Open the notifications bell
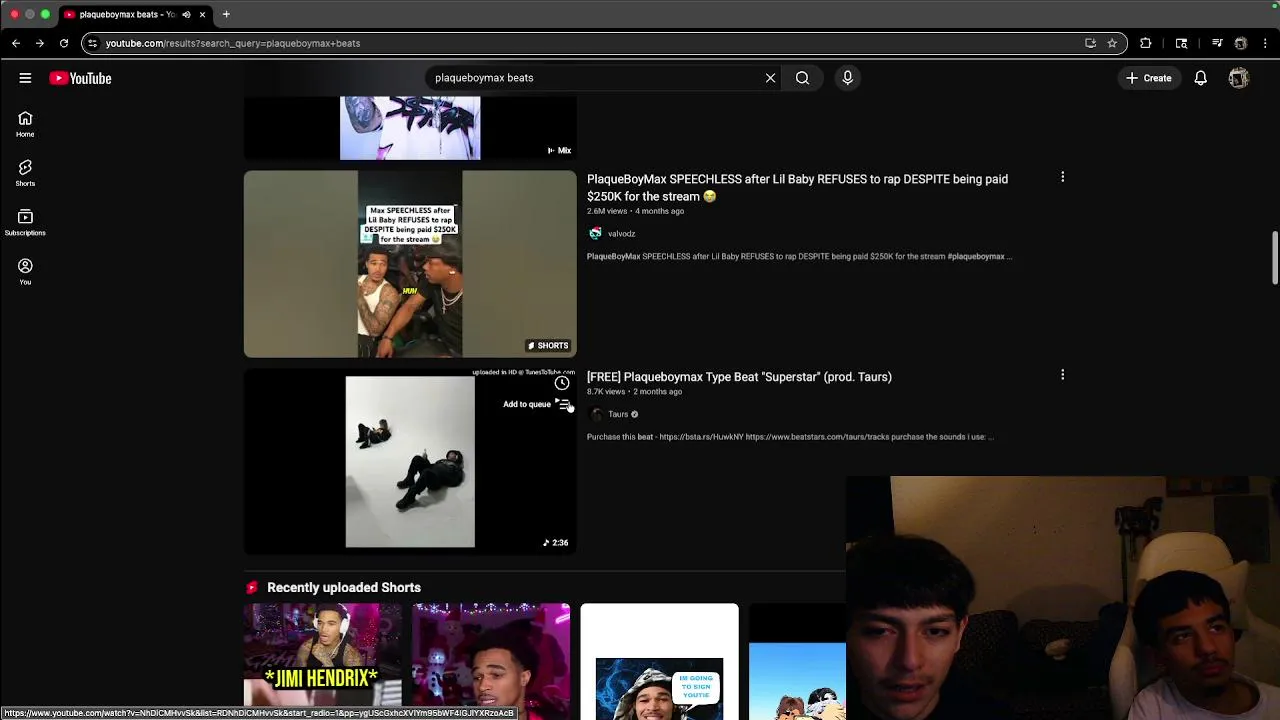 pos(1200,78)
